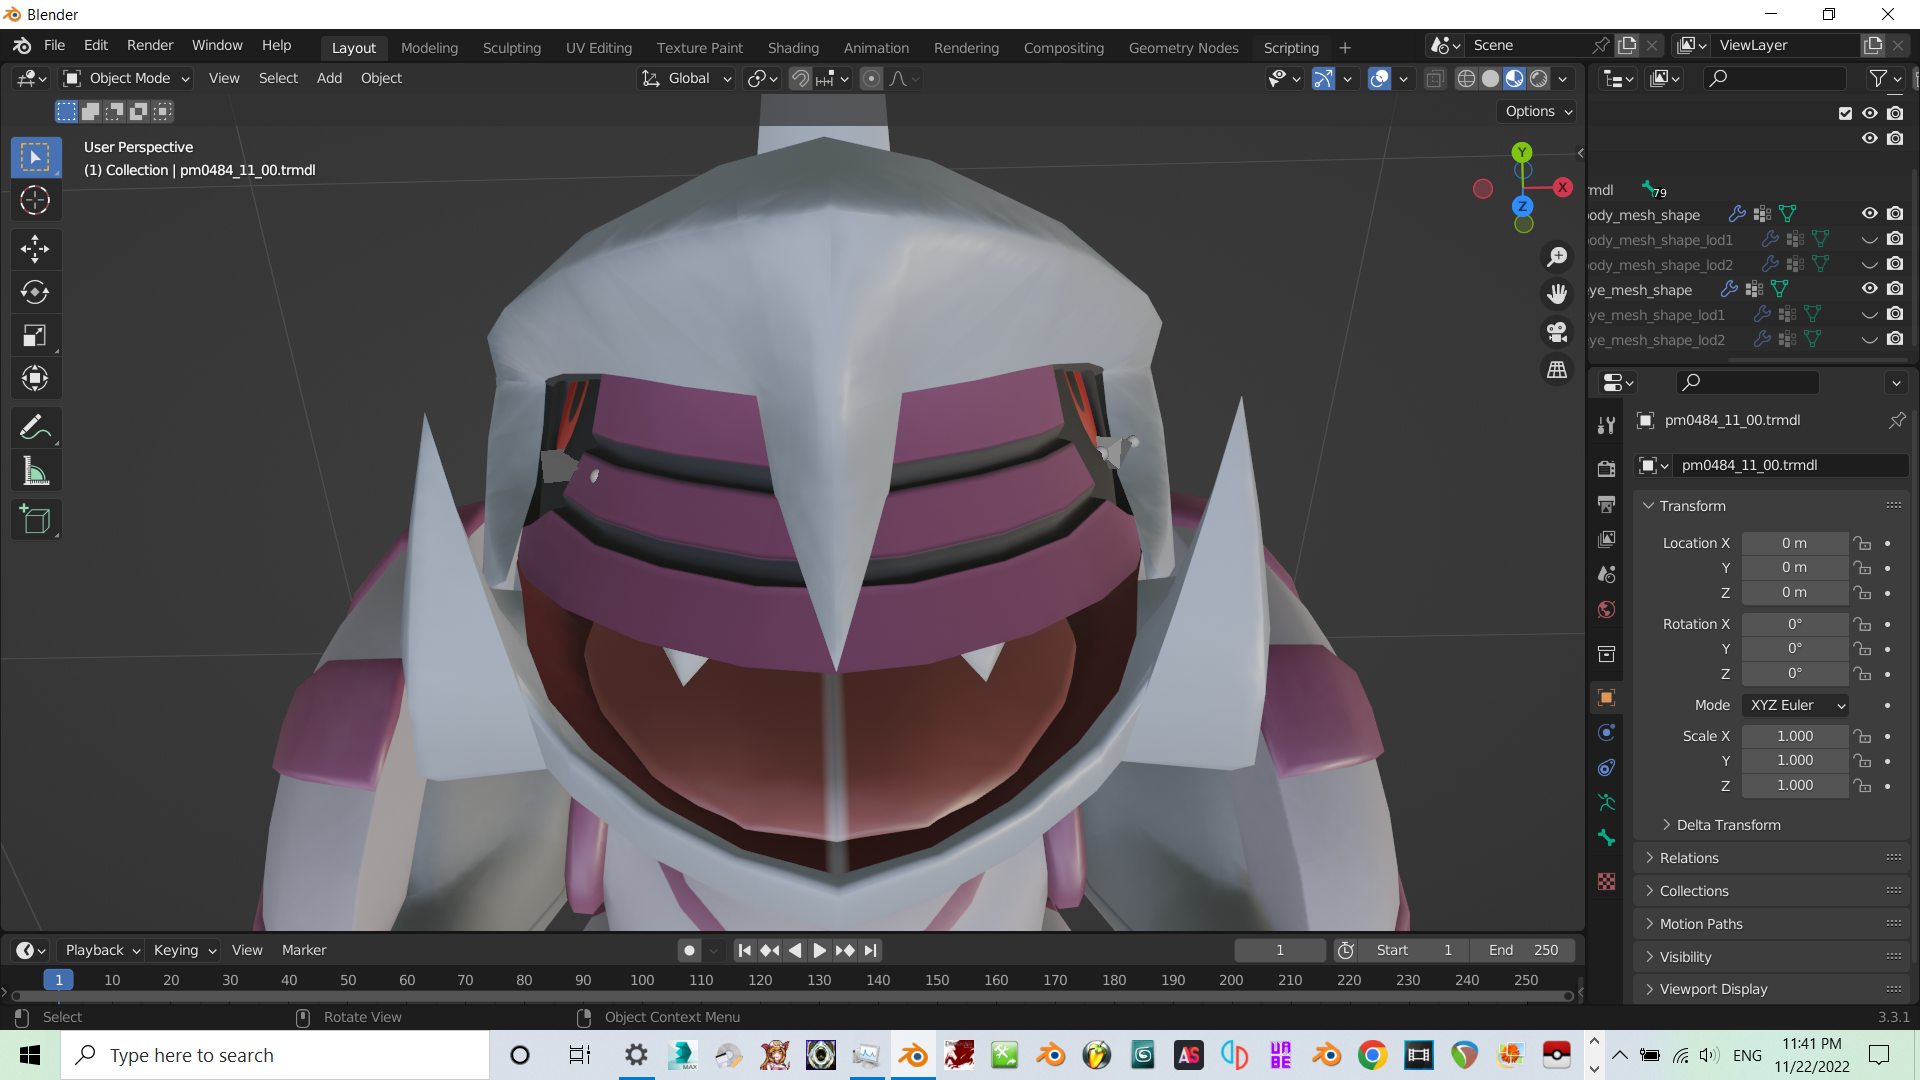Open the Render menu

tap(150, 46)
